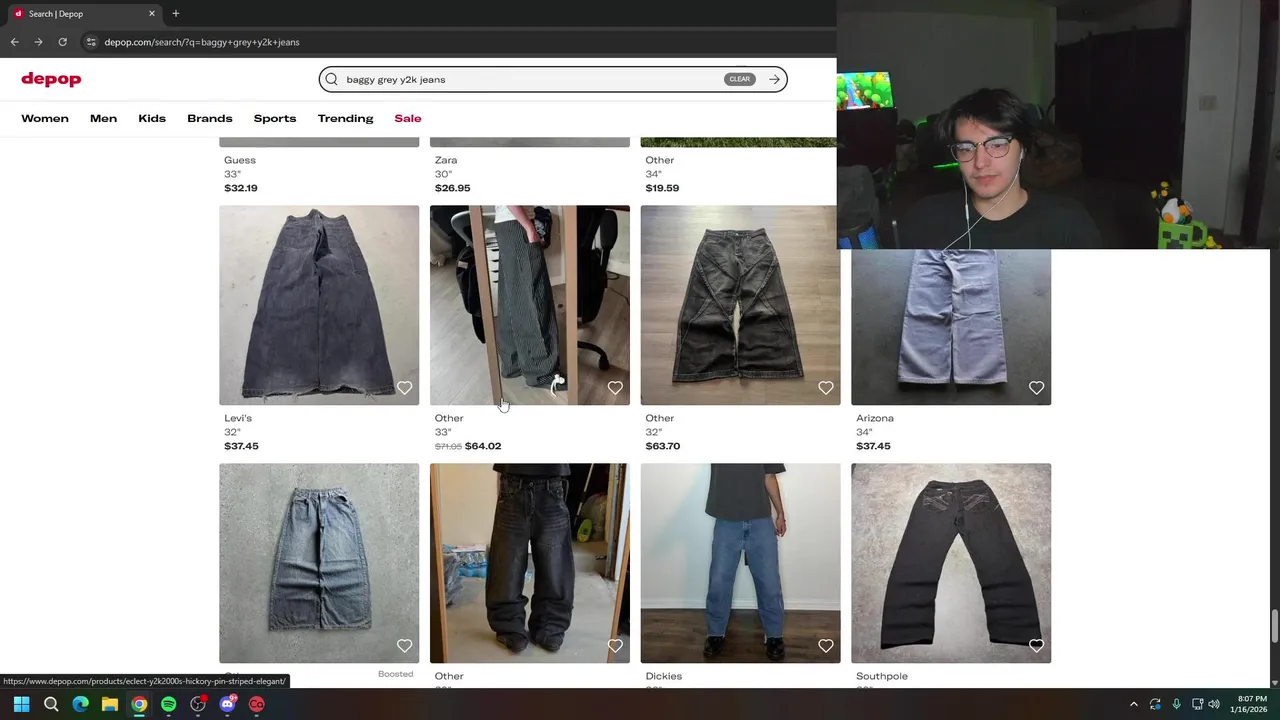This screenshot has width=1280, height=720.
Task: Open the Kids category menu
Action: (x=152, y=118)
